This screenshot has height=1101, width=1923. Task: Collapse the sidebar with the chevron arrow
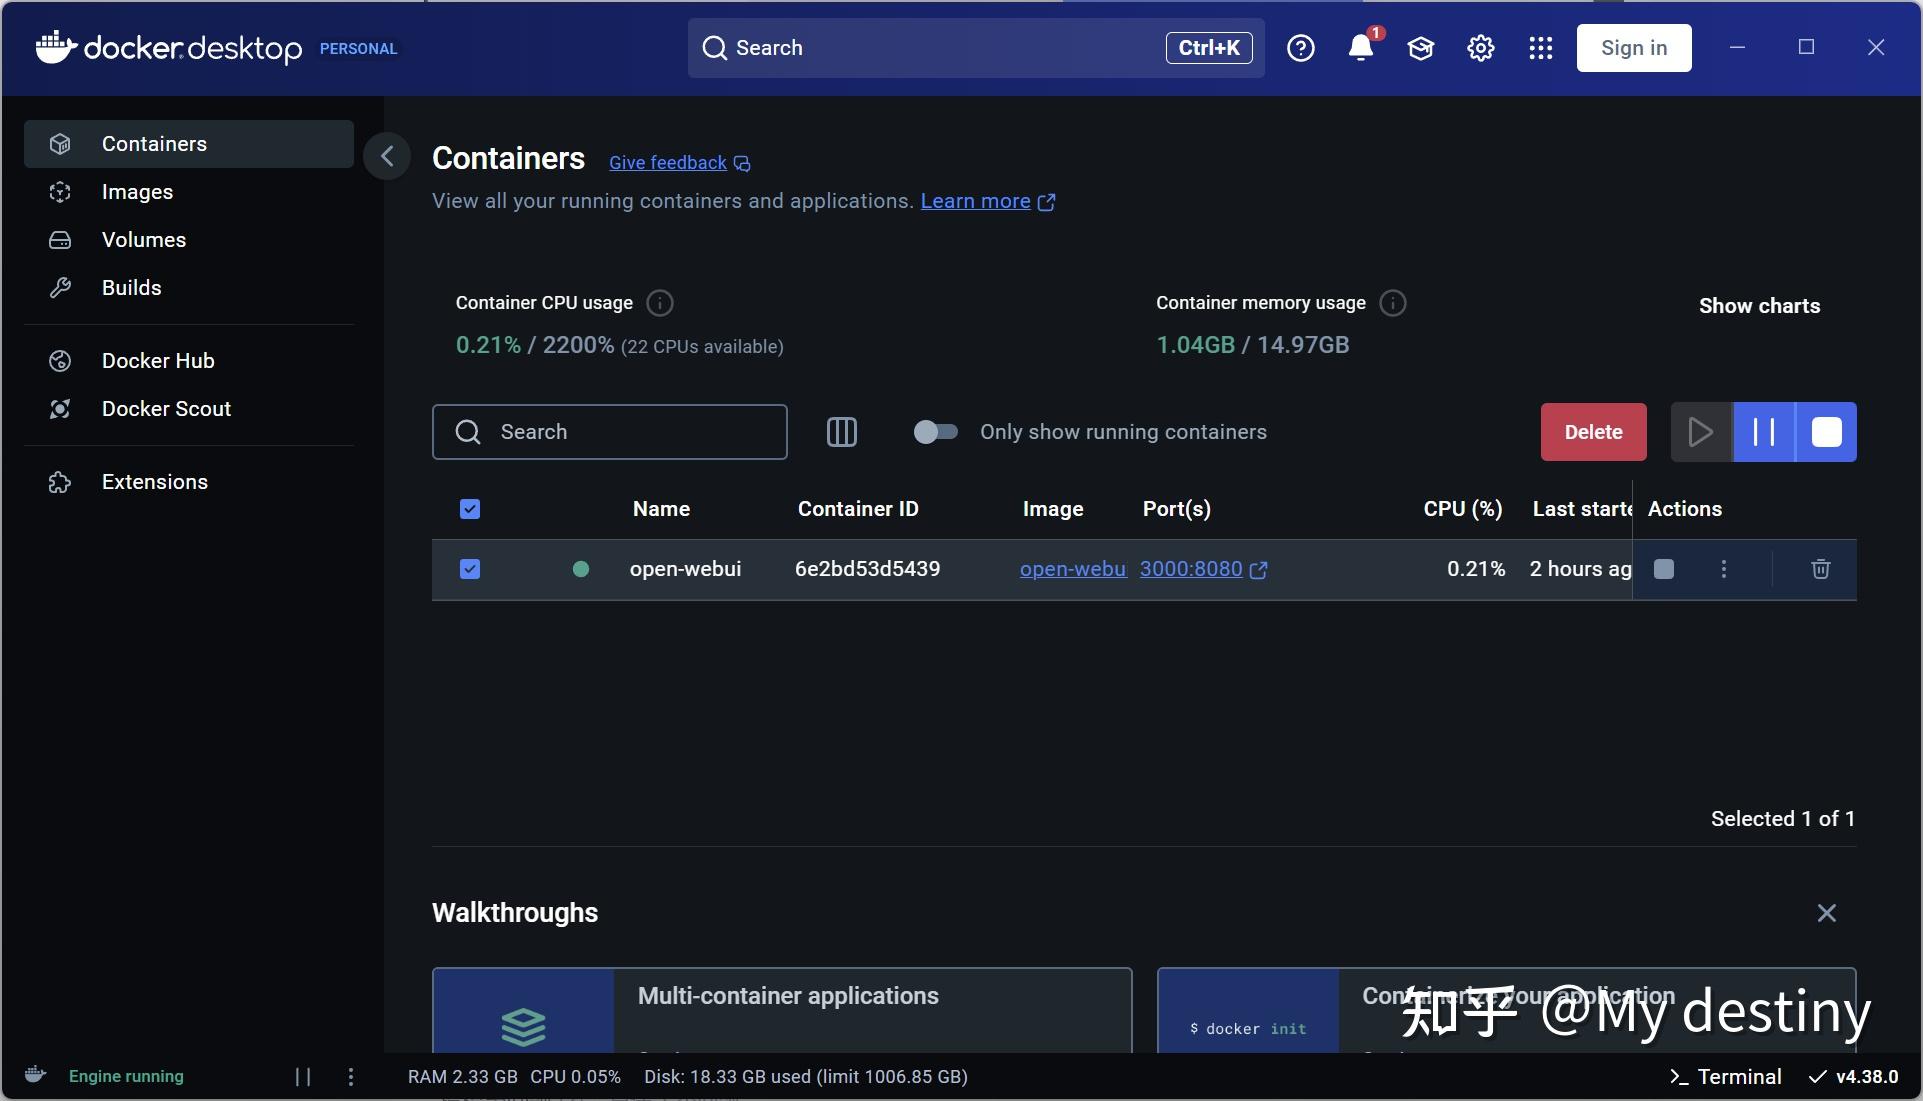point(387,156)
